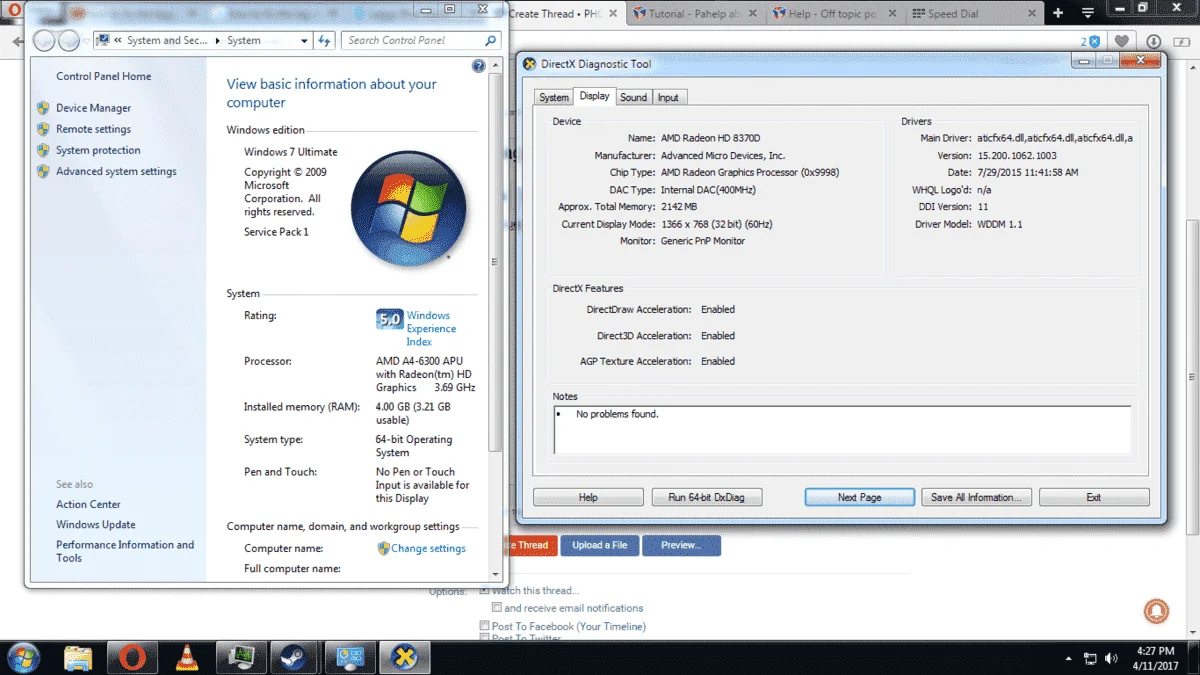Image resolution: width=1200 pixels, height=675 pixels.
Task: Click the refresh button beside the address bar
Action: pos(324,40)
